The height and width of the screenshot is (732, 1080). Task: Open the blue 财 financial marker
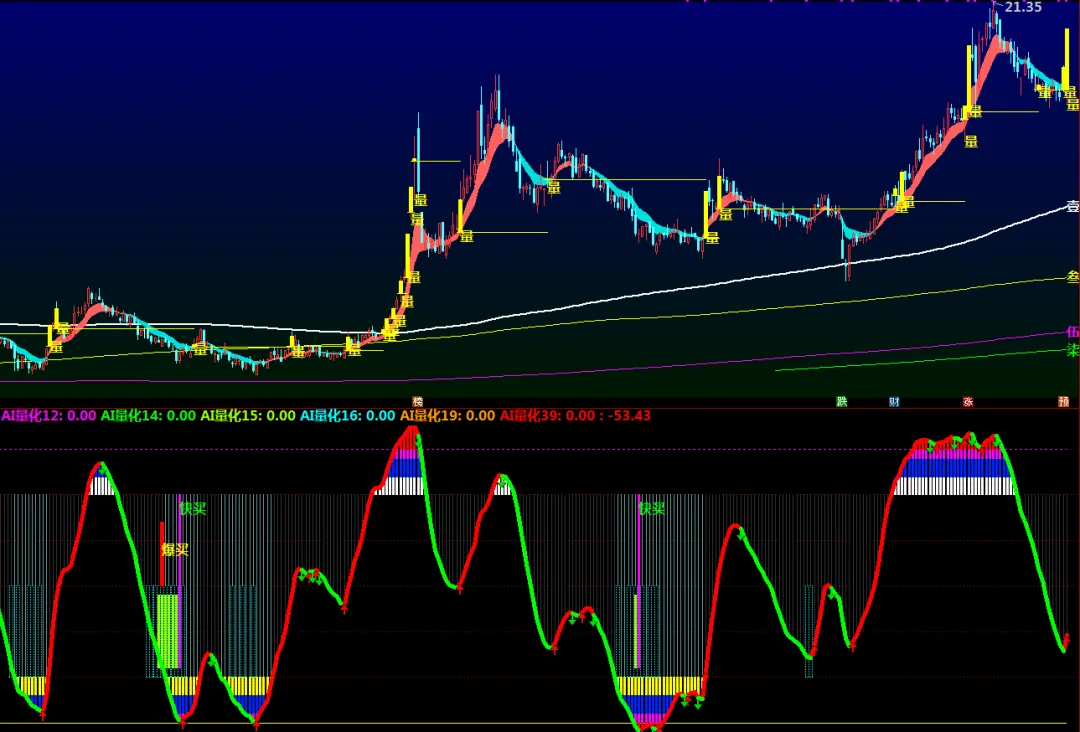tap(894, 401)
